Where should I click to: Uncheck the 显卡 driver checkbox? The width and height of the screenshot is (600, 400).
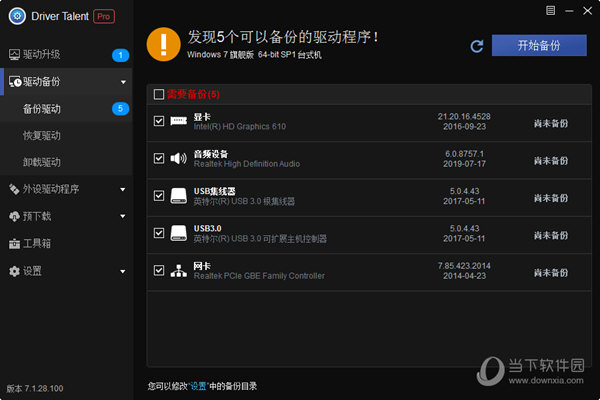(x=159, y=121)
